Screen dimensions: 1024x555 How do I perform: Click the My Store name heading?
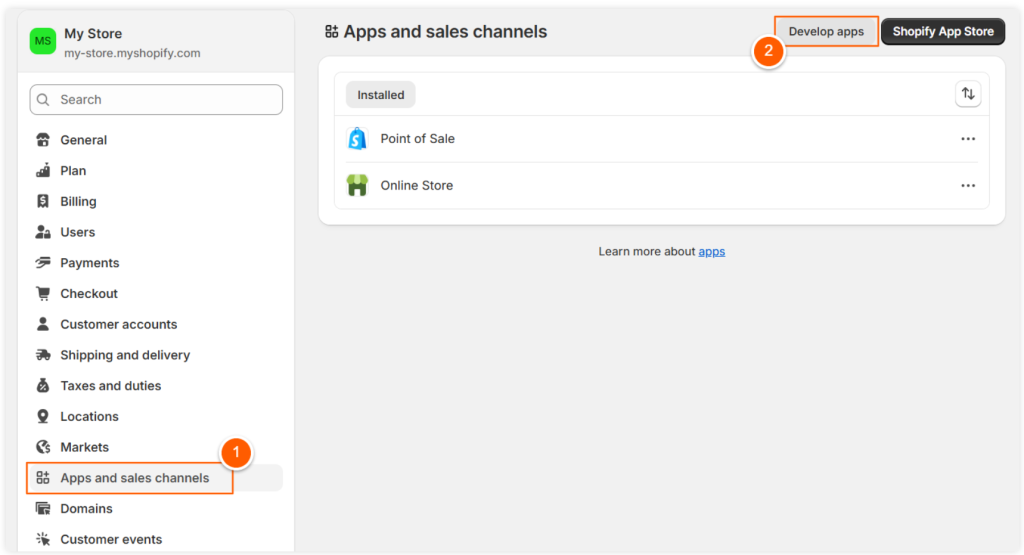(93, 33)
